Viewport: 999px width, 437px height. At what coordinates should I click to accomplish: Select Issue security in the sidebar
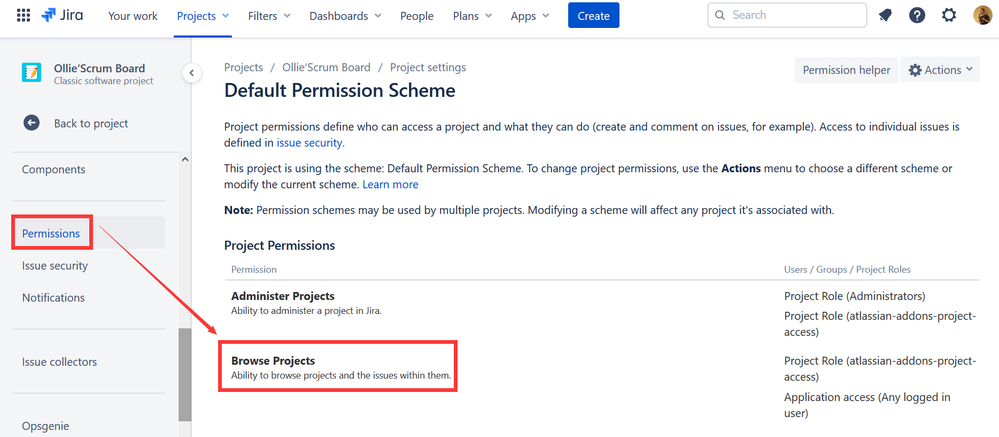coord(55,266)
